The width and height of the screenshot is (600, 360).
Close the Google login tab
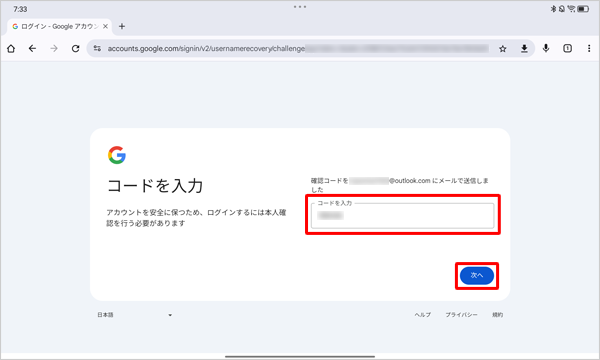pyautogui.click(x=105, y=26)
